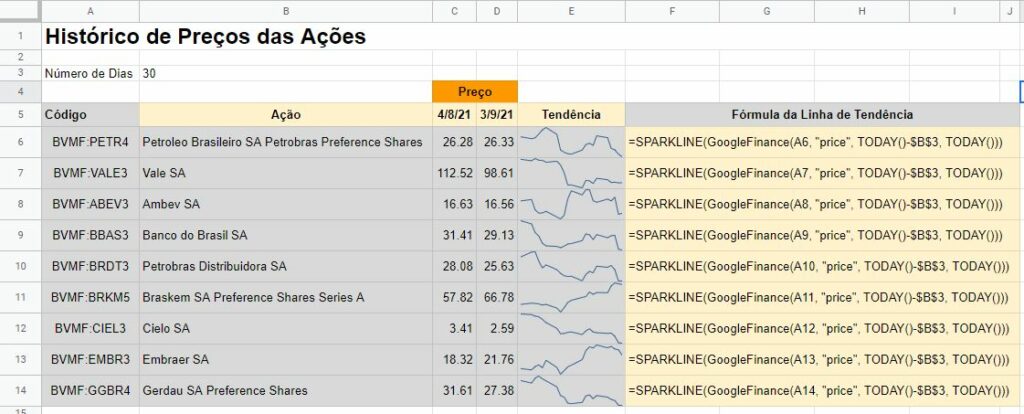Viewport: 1024px width, 414px height.
Task: Select the row 6 header
Action: click(x=20, y=142)
